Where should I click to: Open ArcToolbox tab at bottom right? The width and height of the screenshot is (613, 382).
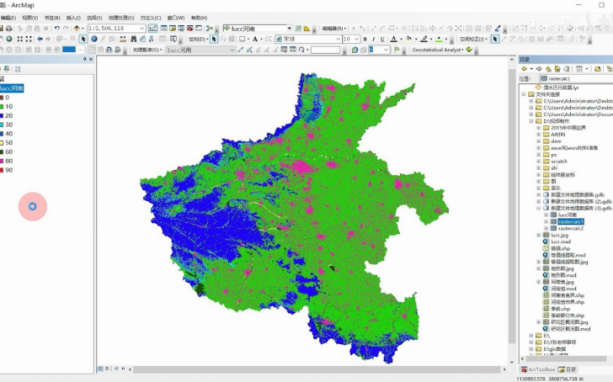[538, 369]
